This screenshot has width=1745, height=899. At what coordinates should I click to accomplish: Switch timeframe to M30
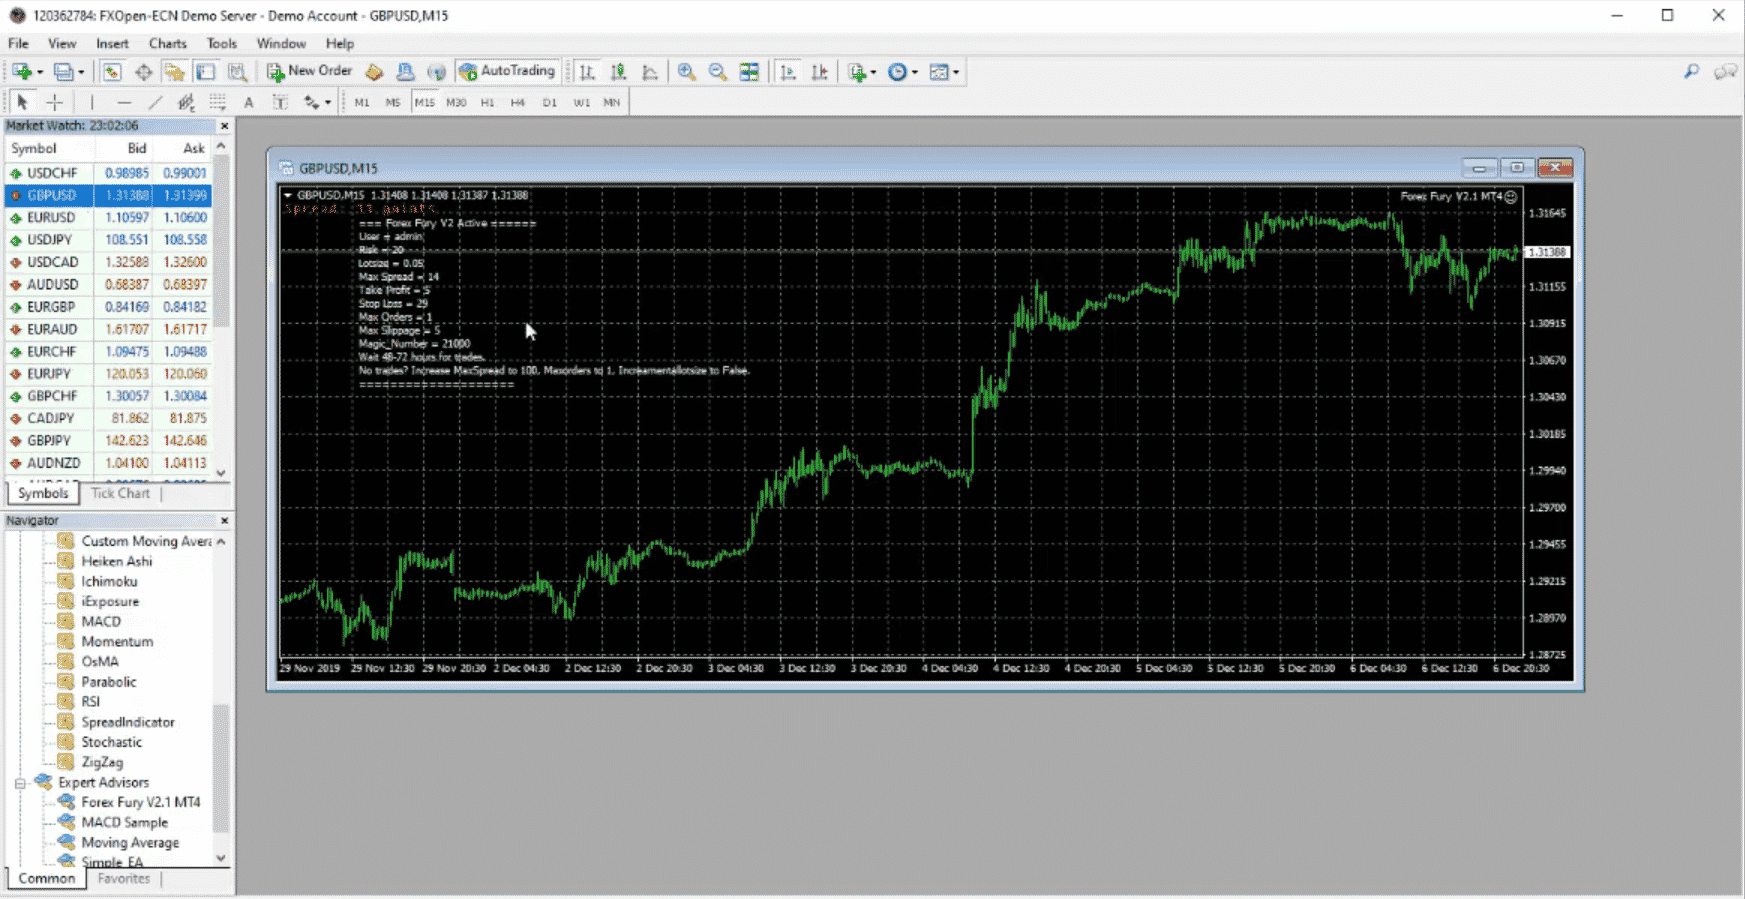coord(456,102)
